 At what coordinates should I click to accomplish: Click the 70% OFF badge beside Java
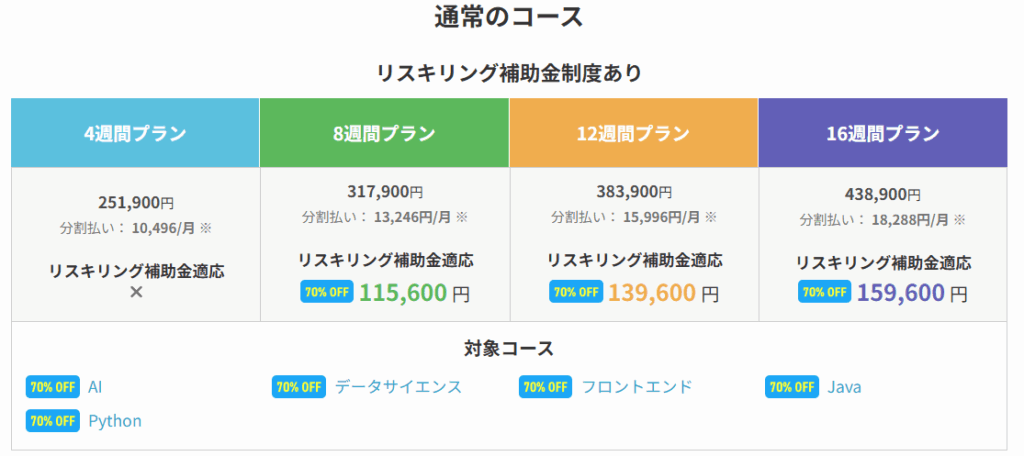point(792,387)
